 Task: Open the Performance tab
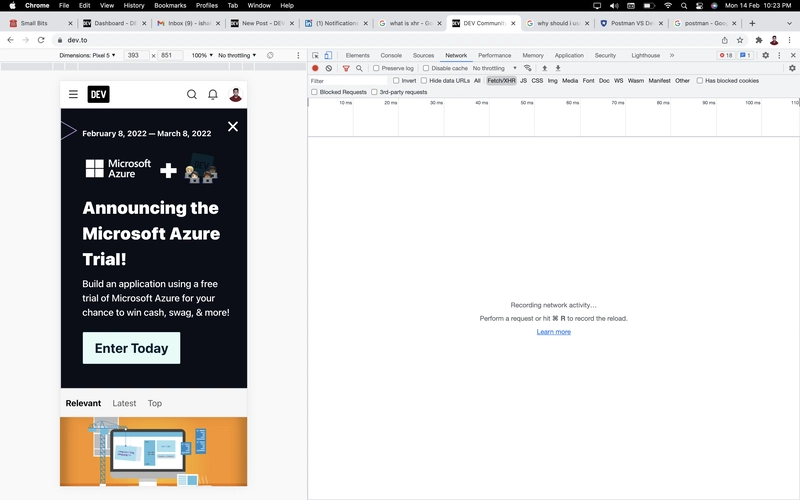pos(494,55)
